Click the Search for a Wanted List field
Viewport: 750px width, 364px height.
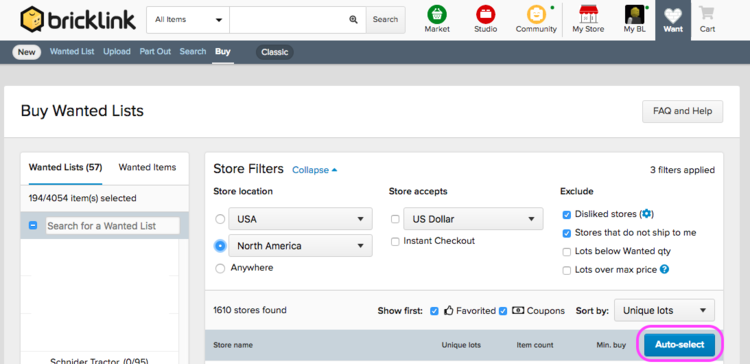click(x=112, y=226)
